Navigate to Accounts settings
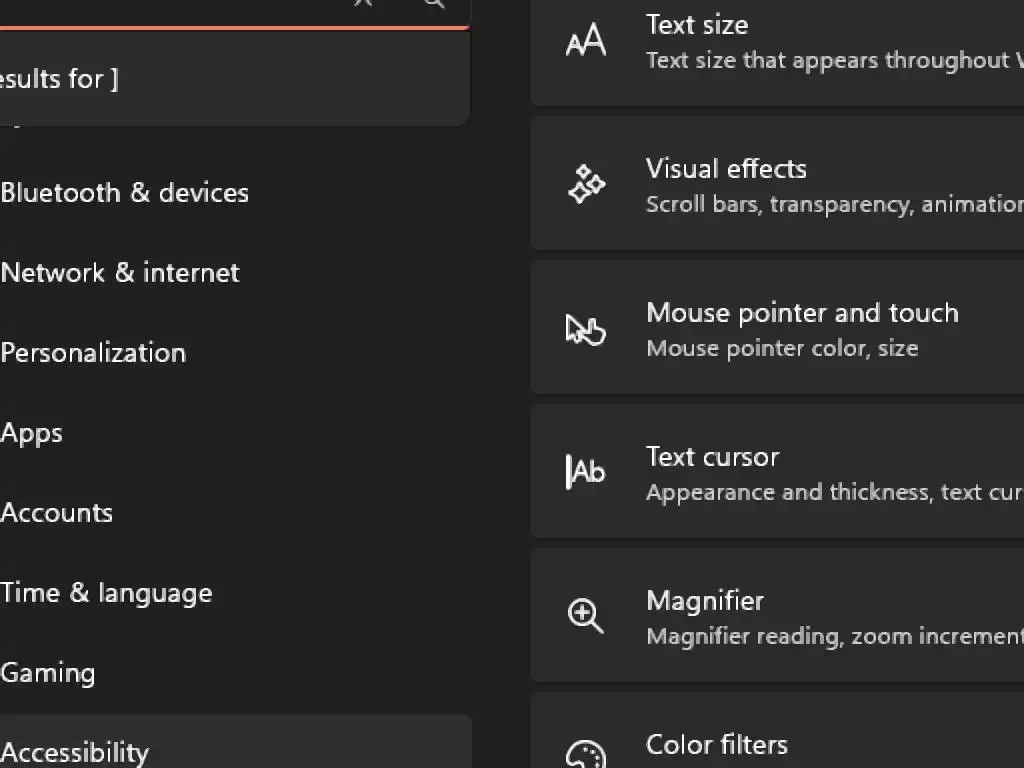This screenshot has height=768, width=1024. [57, 513]
